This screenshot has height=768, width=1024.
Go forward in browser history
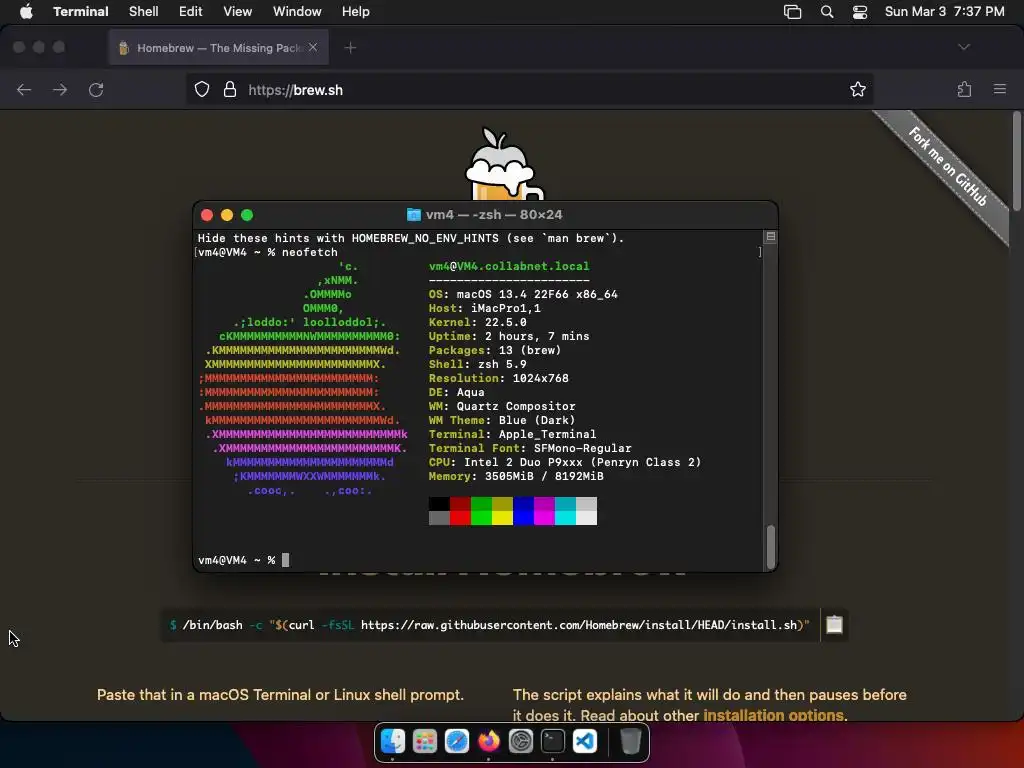click(x=60, y=89)
